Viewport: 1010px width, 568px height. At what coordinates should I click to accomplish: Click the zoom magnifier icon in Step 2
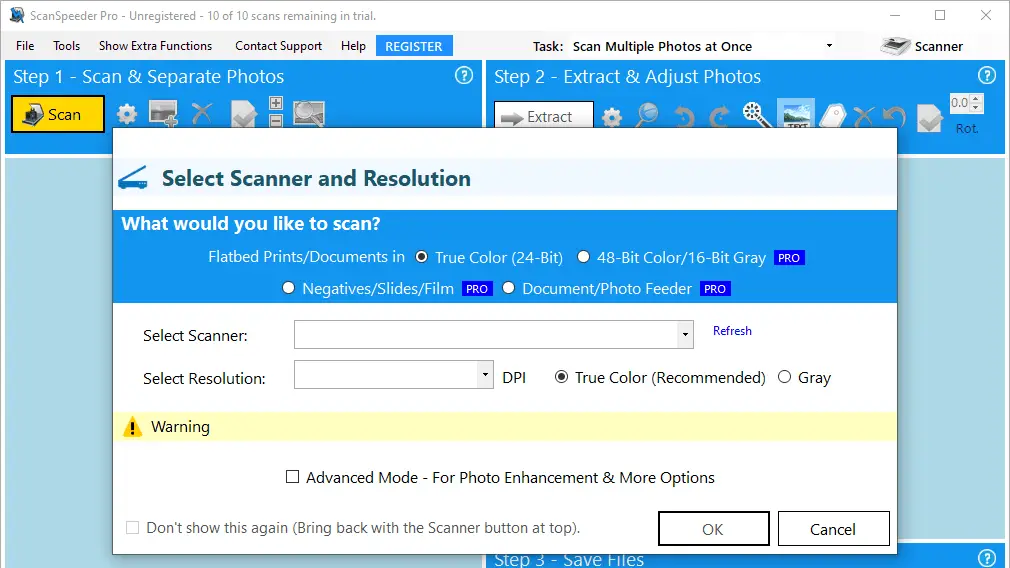tap(647, 115)
